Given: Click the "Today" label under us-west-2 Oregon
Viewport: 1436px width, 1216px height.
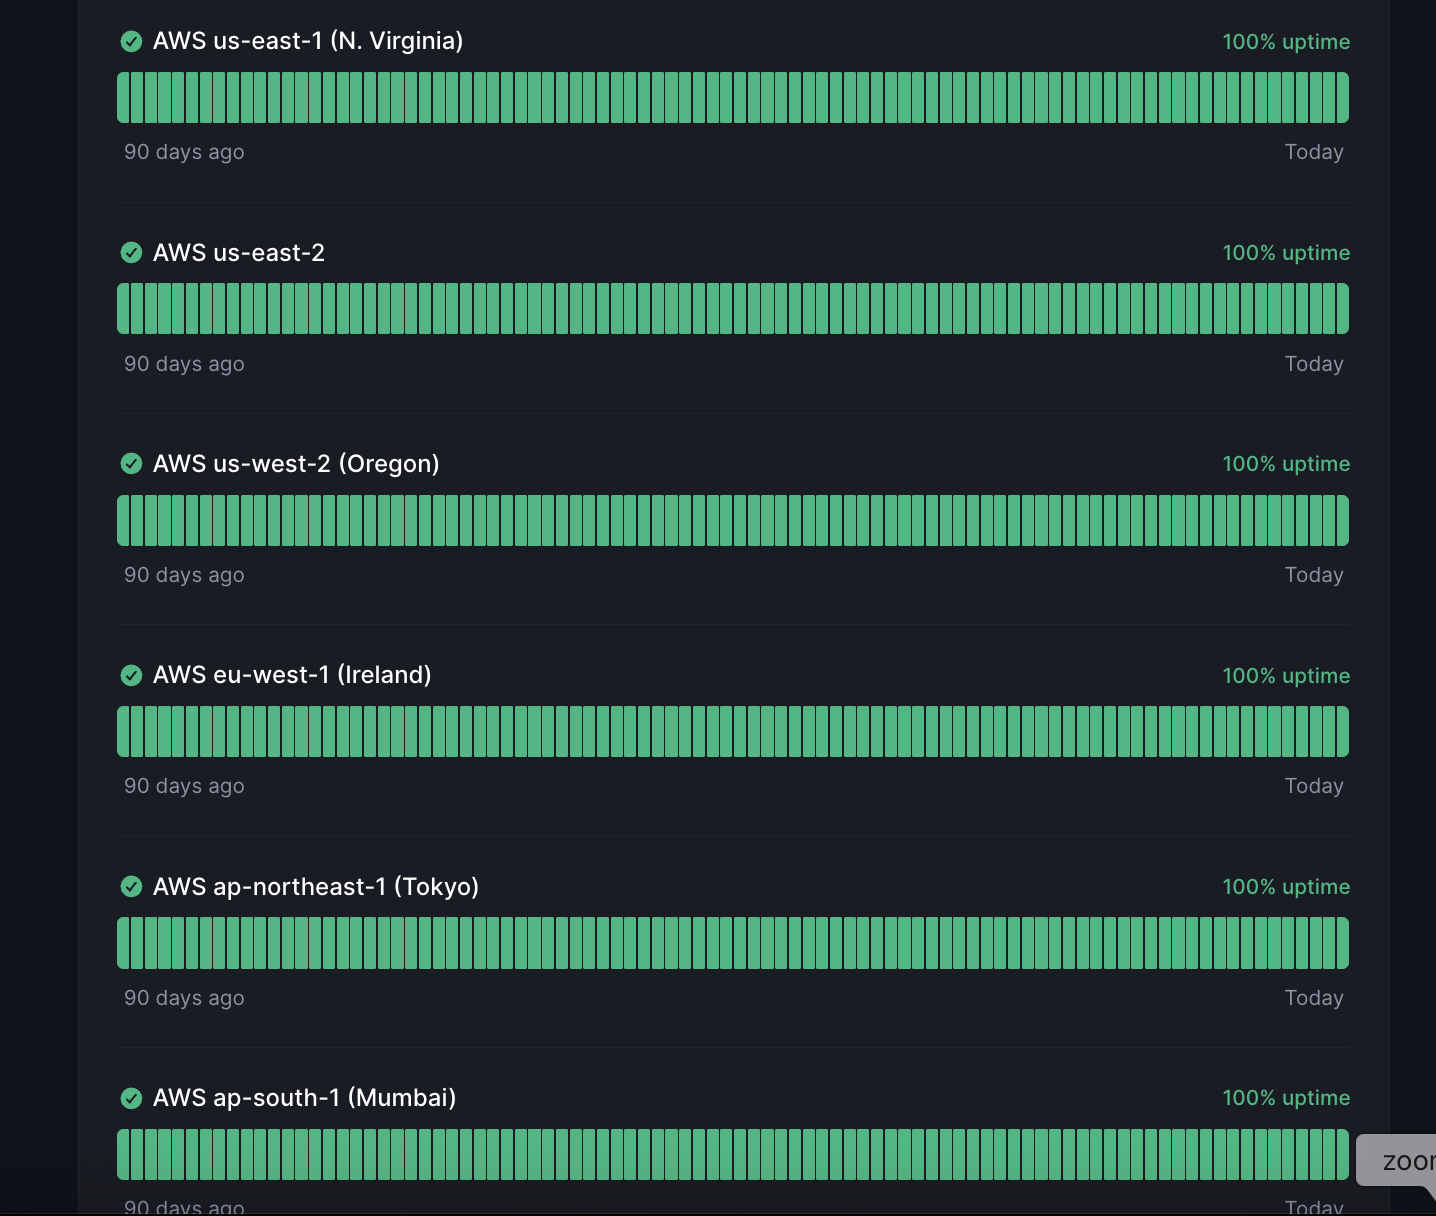Looking at the screenshot, I should (1313, 575).
